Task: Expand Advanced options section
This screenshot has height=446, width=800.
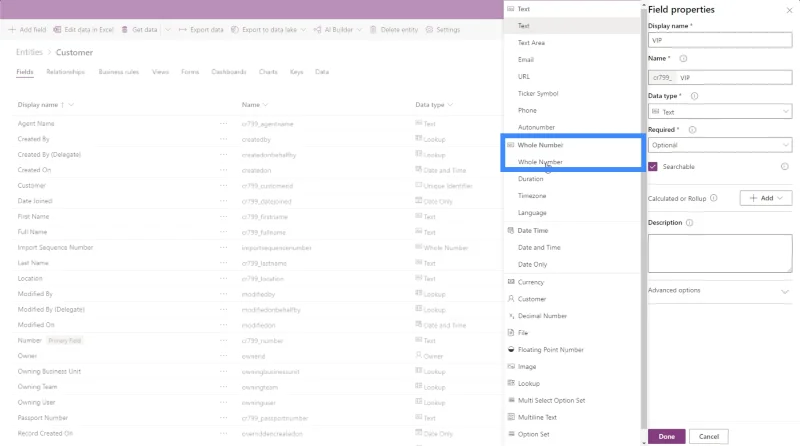Action: coord(719,291)
